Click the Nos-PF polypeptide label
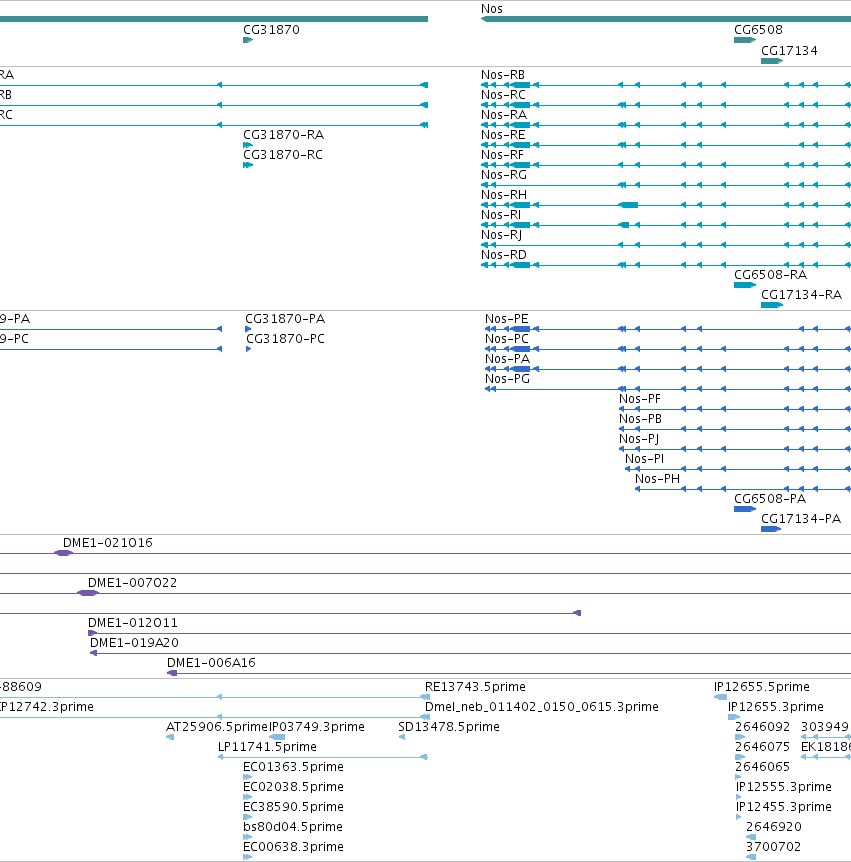 click(x=640, y=399)
